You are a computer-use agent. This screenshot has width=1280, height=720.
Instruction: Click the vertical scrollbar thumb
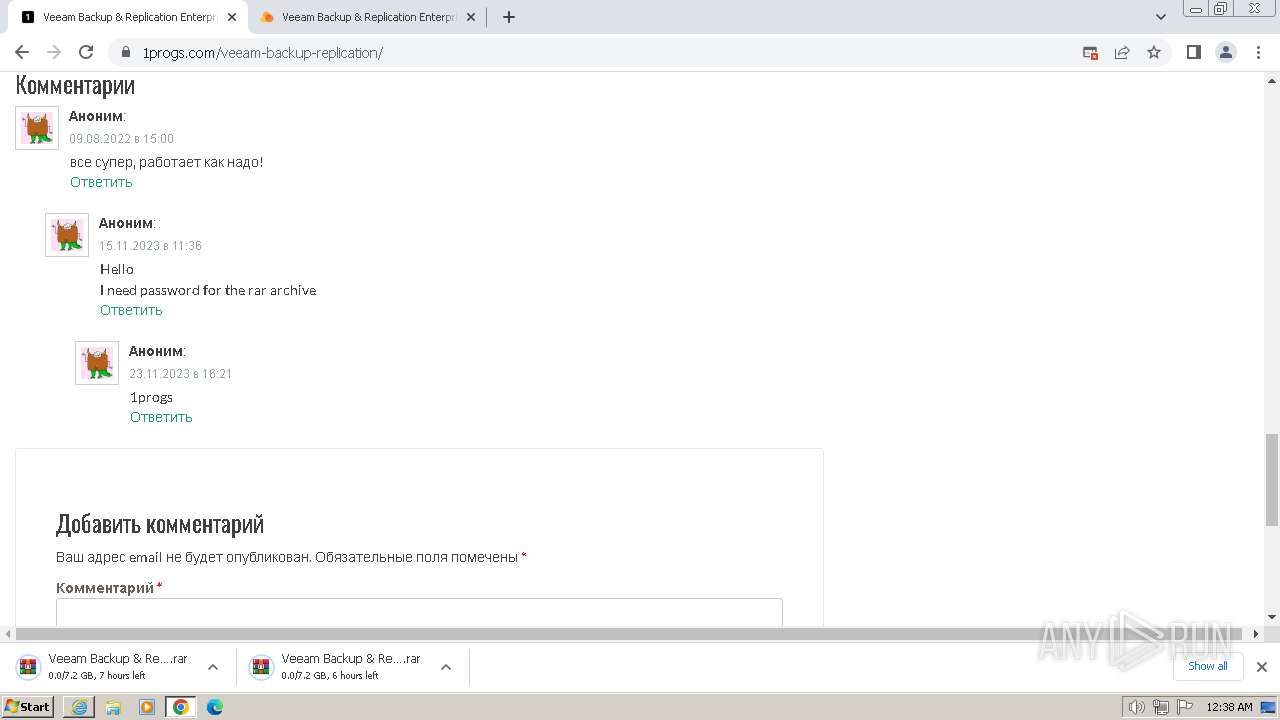pyautogui.click(x=1272, y=480)
